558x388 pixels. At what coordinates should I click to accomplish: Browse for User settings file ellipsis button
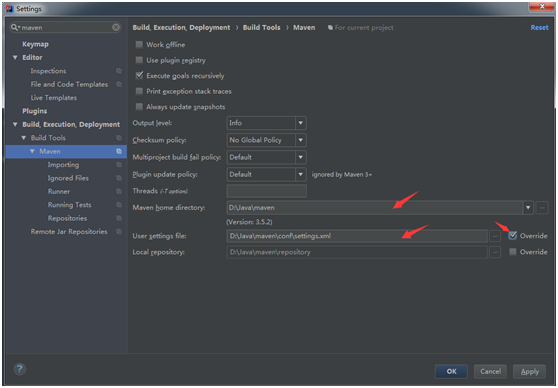tap(495, 236)
